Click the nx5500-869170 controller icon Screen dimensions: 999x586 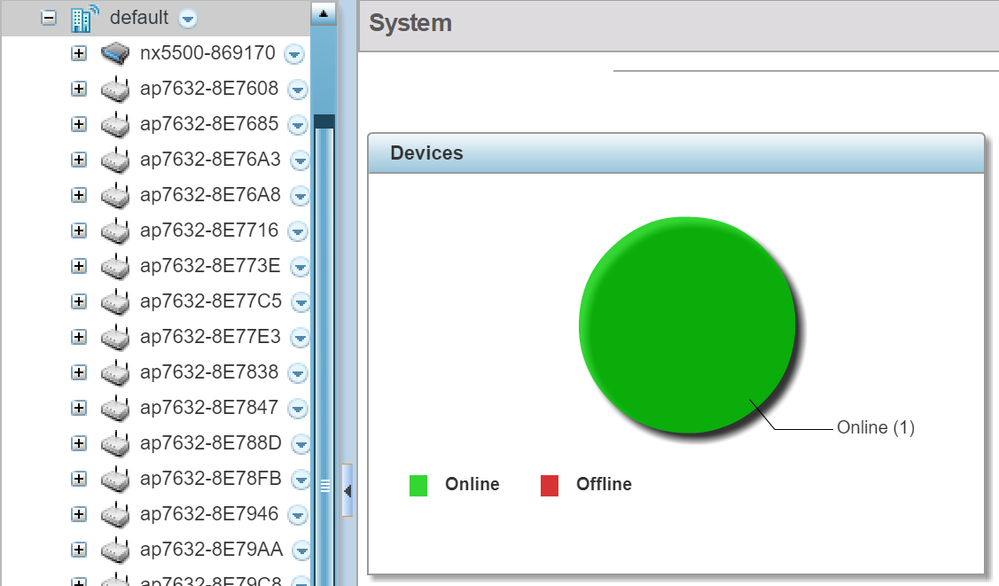coord(115,53)
